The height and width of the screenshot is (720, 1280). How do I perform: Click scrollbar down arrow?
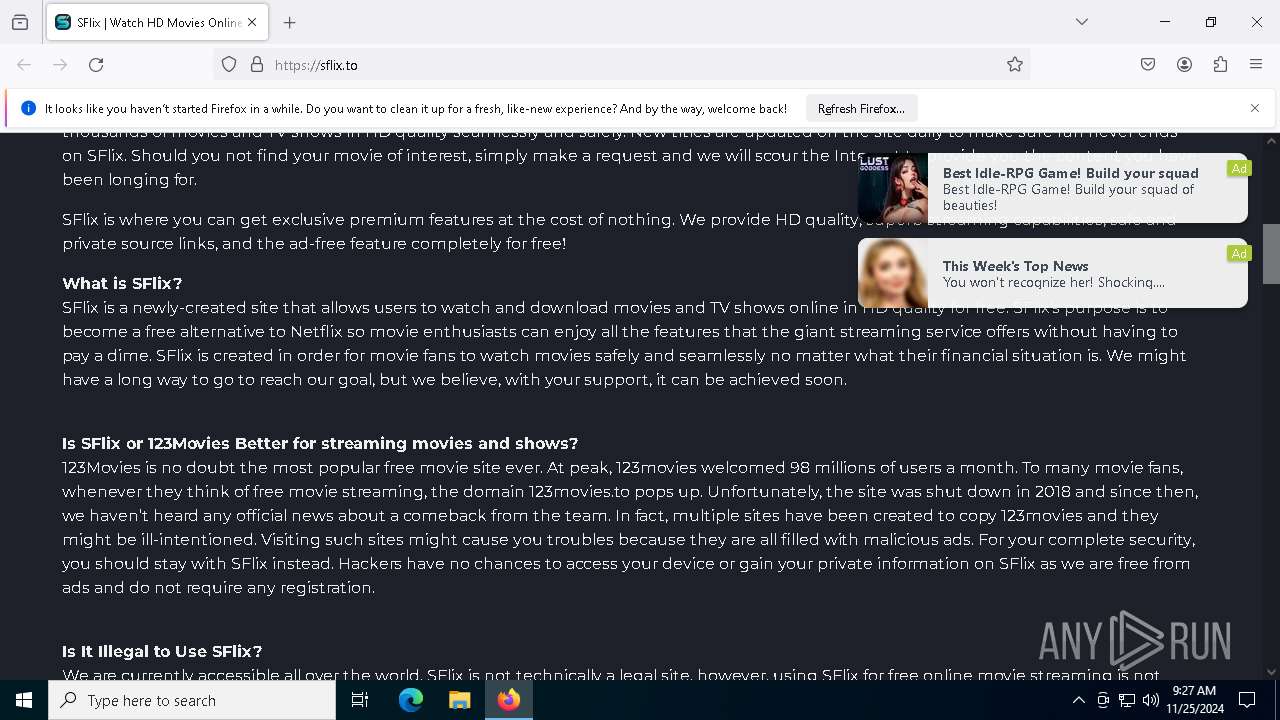pos(1271,672)
